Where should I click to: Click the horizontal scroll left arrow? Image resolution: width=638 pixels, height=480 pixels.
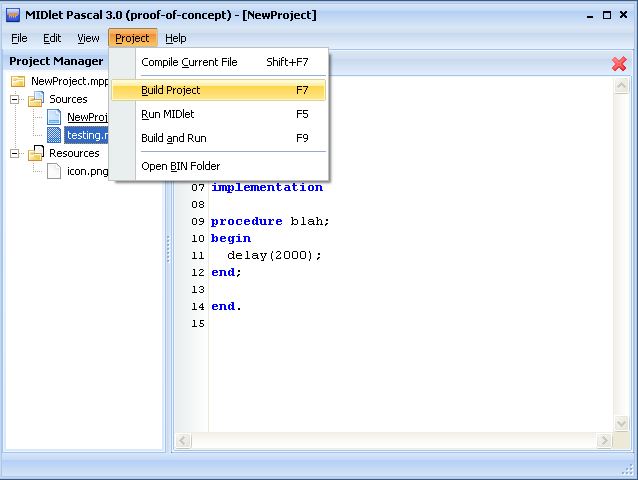click(183, 441)
